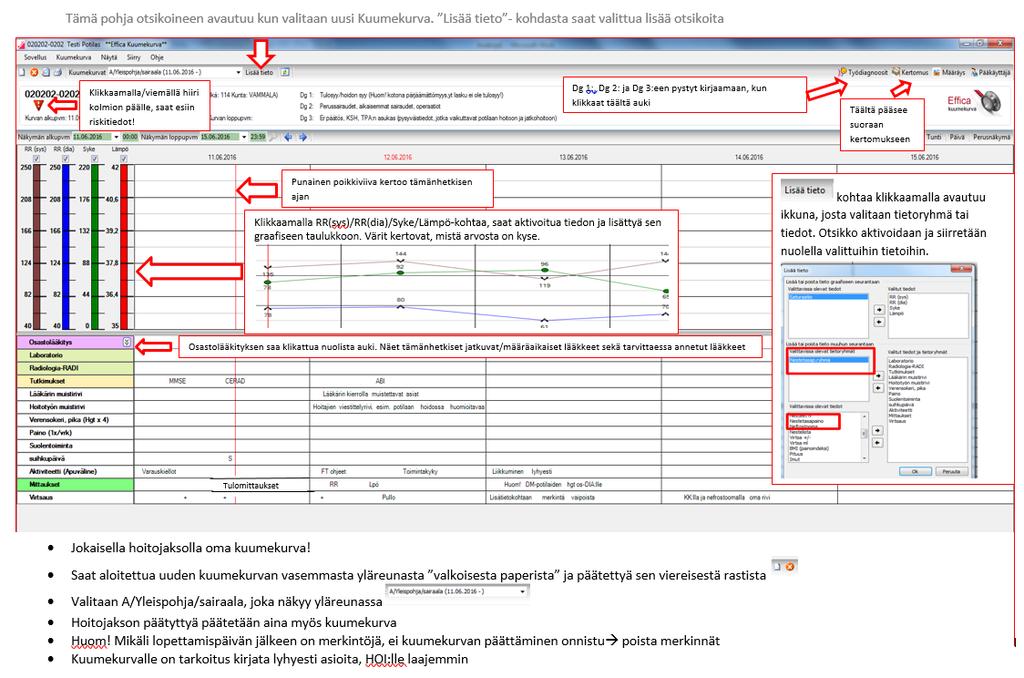Select the Tutkimukset row header
The height and width of the screenshot is (678, 1024).
[x=75, y=381]
